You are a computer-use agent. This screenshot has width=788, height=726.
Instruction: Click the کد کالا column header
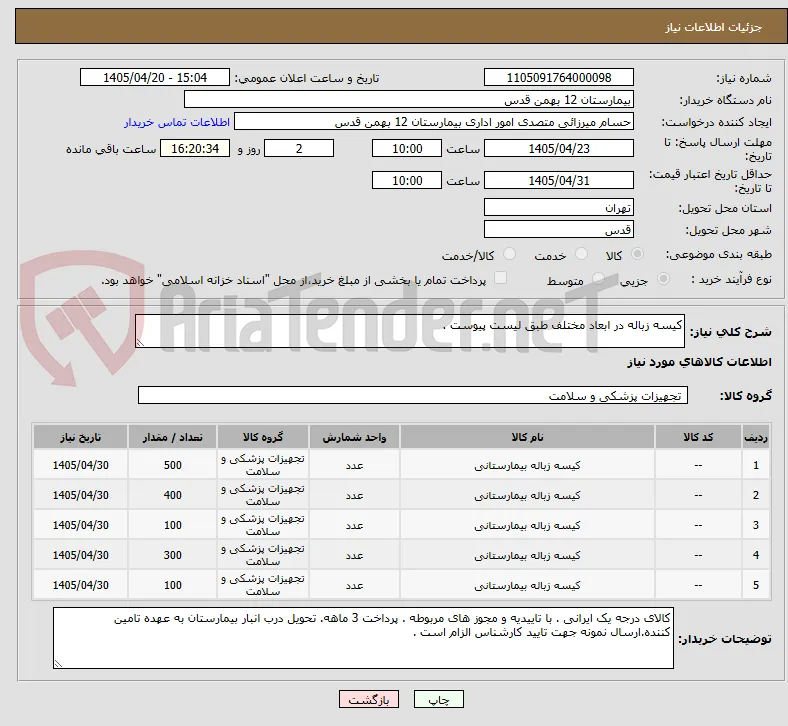(698, 437)
